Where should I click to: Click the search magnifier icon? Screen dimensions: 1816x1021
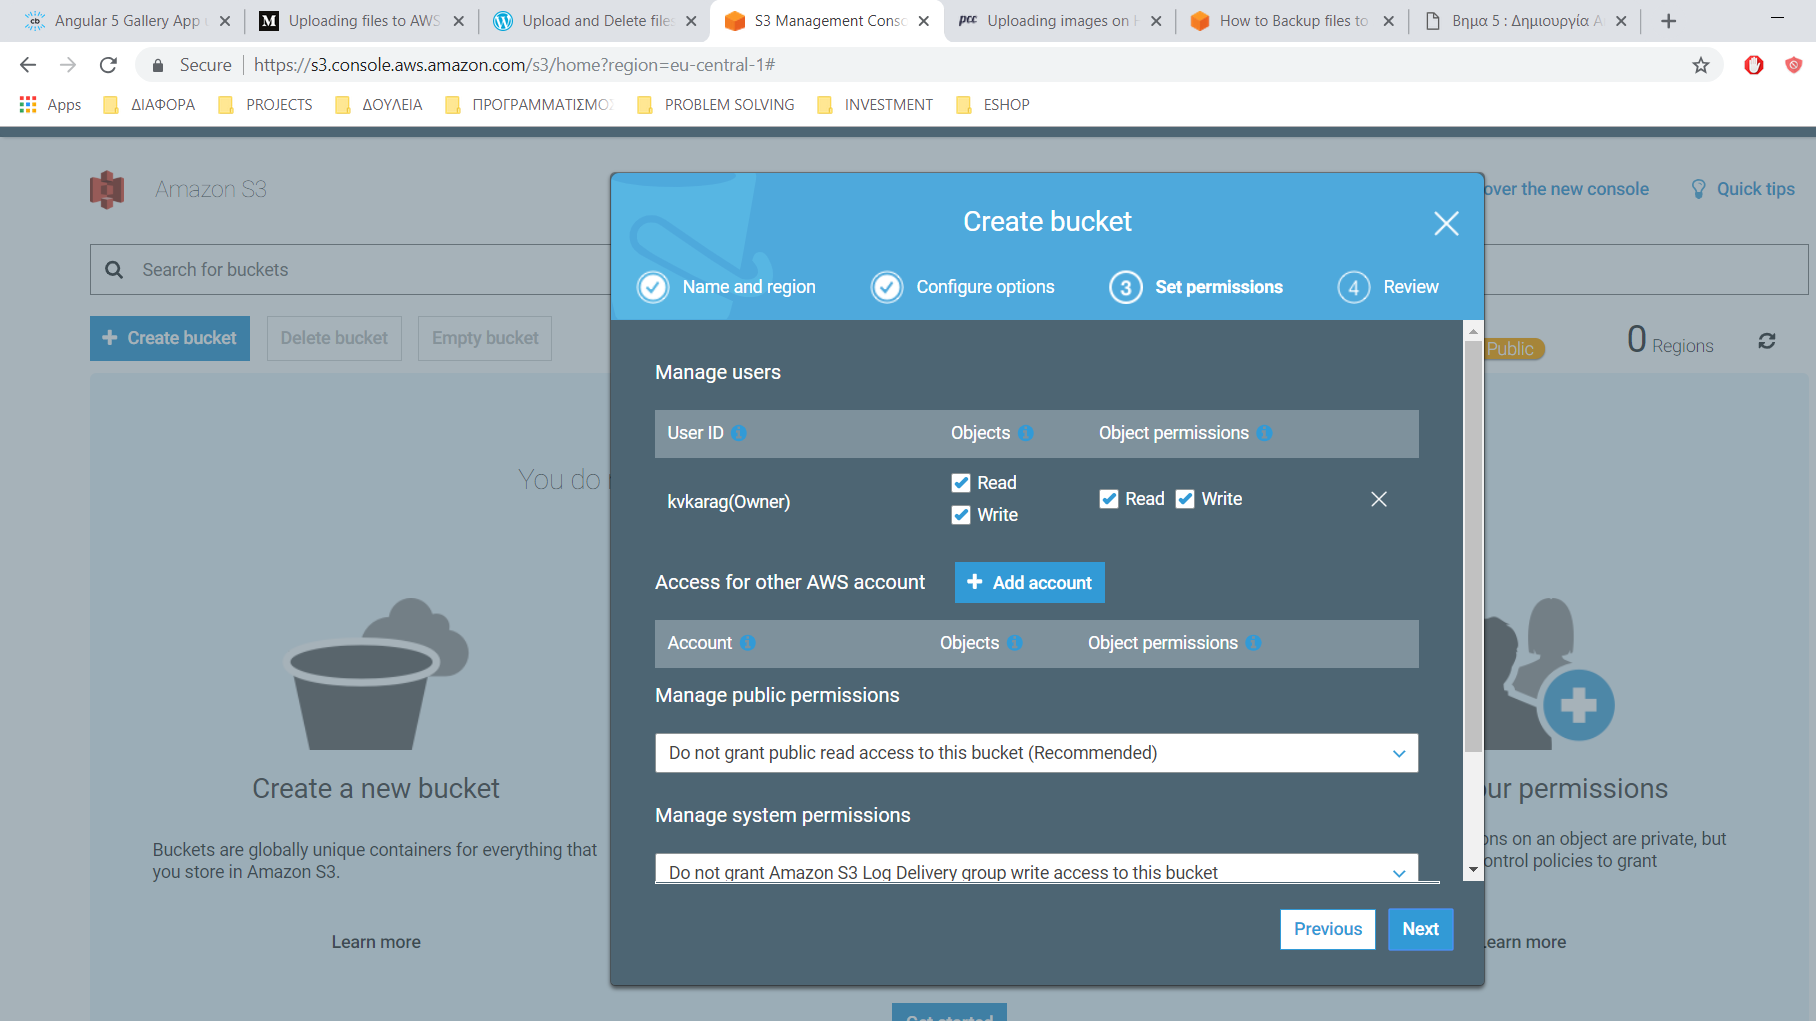pyautogui.click(x=114, y=270)
